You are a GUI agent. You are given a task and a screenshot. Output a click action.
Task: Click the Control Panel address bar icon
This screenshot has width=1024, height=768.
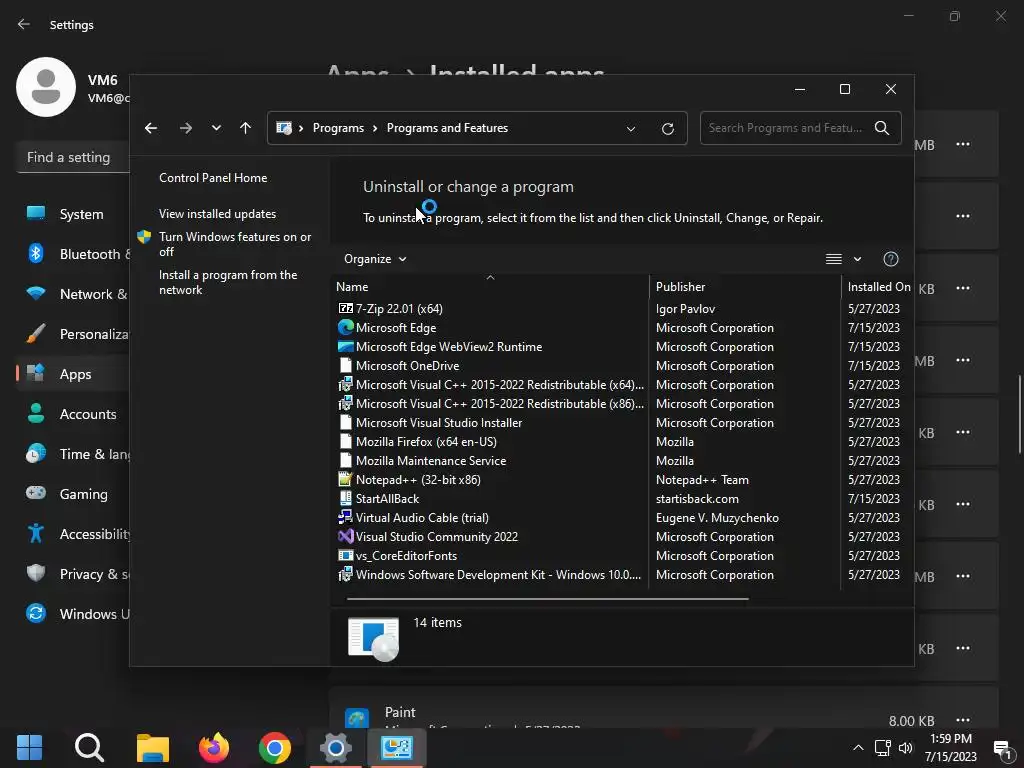click(x=284, y=128)
